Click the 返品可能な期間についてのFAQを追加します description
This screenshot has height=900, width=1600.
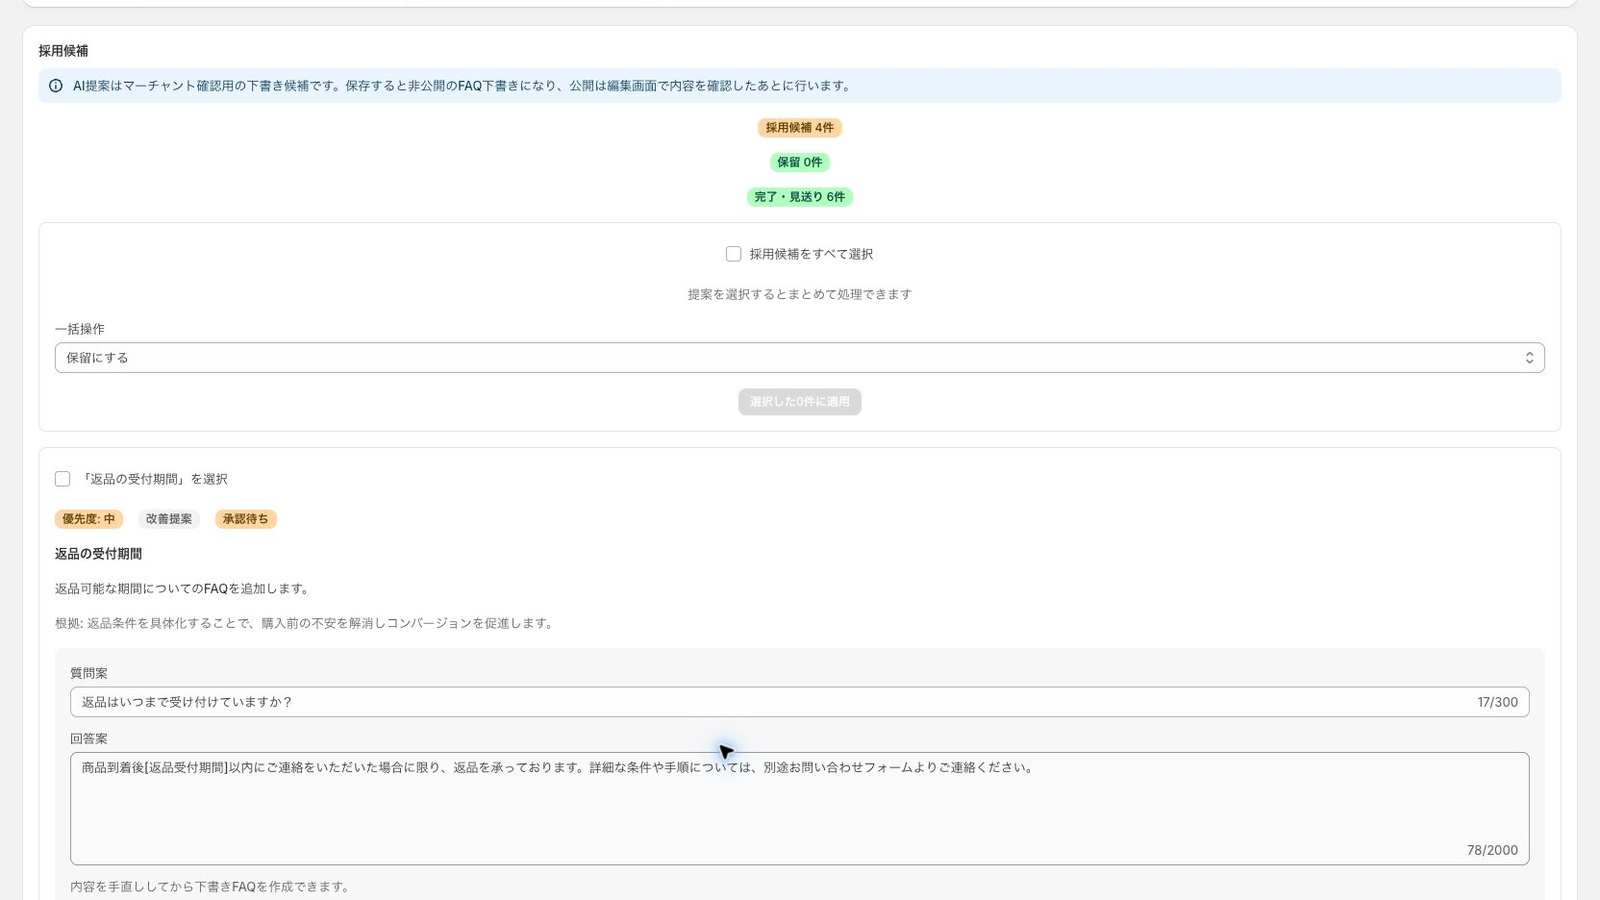pyautogui.click(x=182, y=589)
